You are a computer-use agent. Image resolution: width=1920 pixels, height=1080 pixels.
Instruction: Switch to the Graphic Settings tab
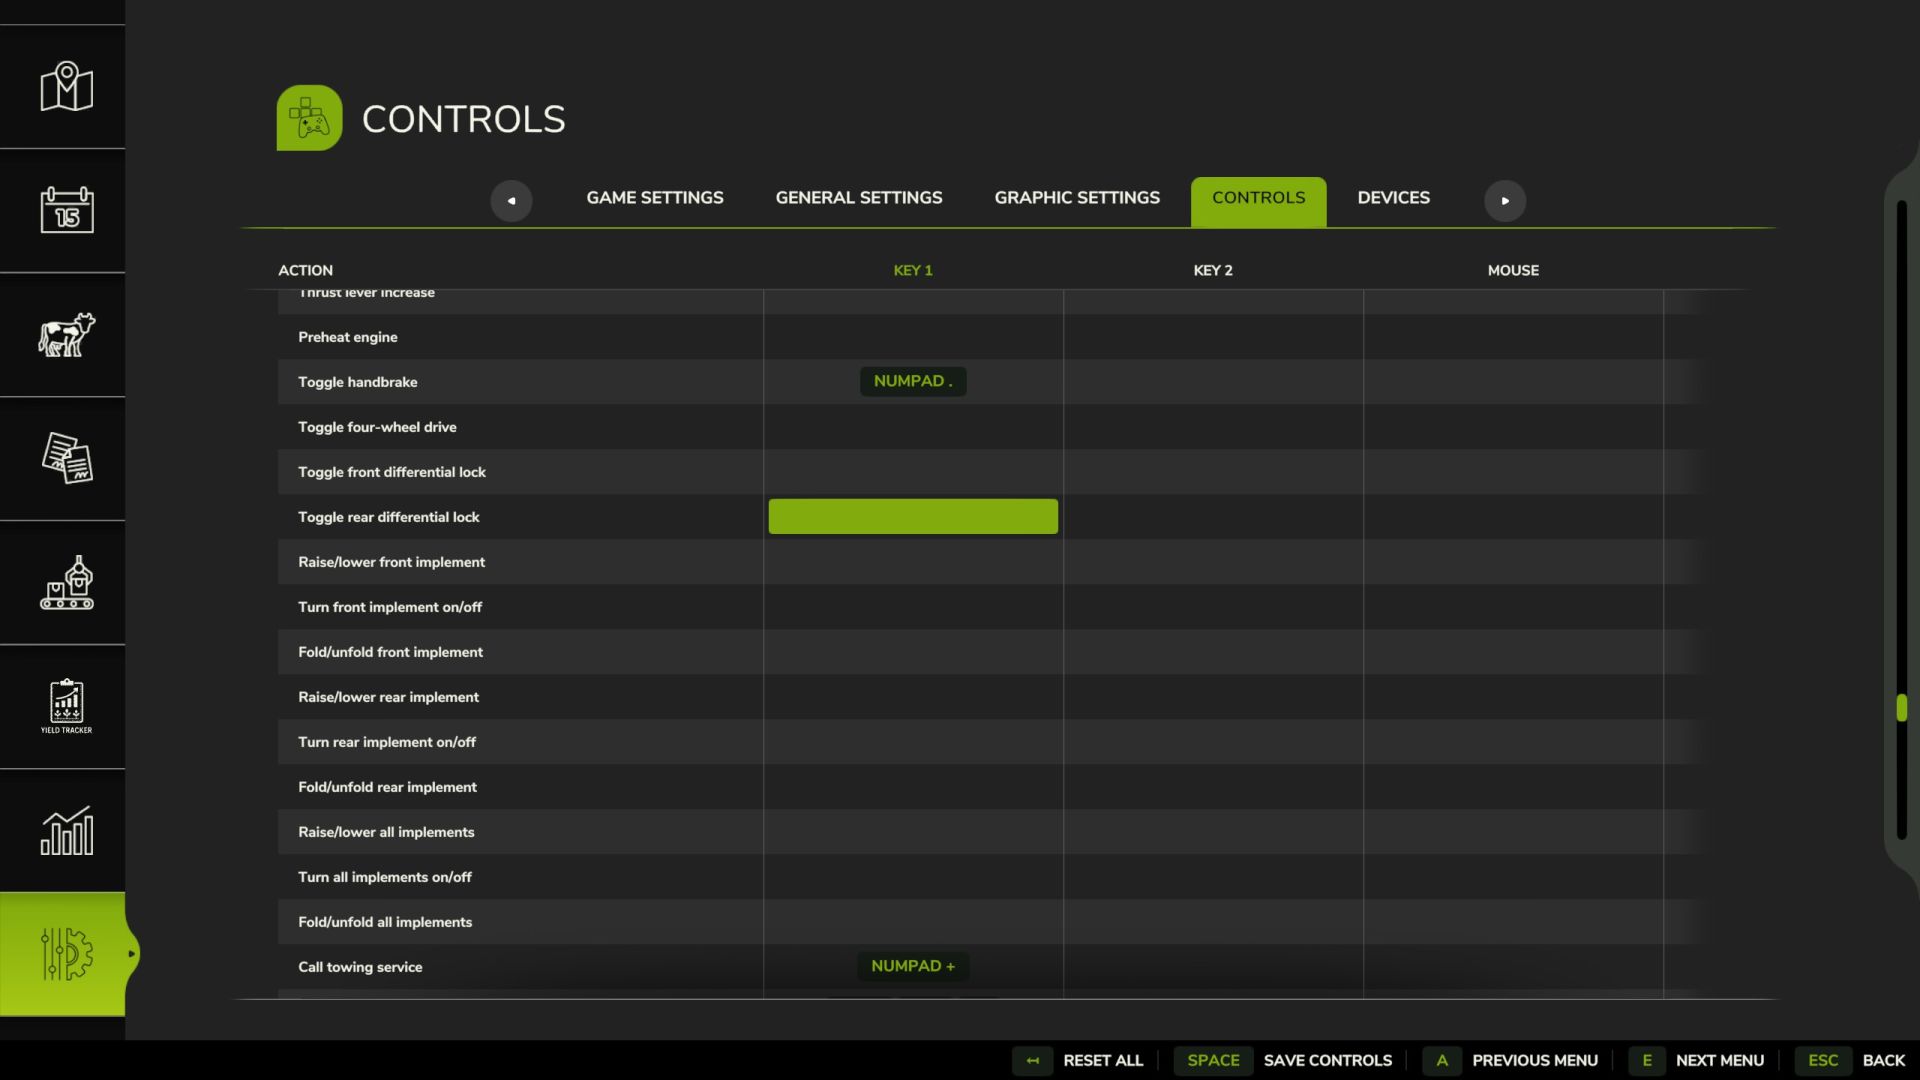tap(1077, 198)
